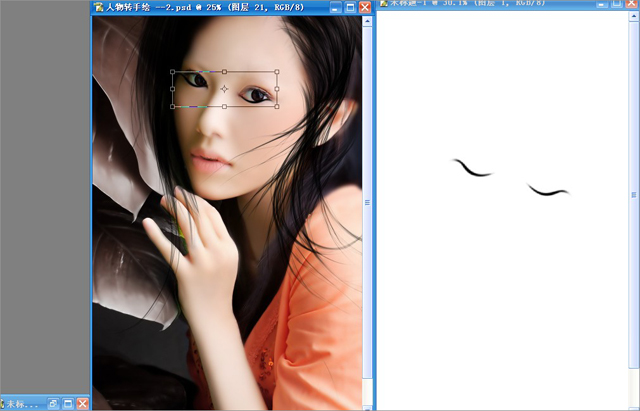640x411 pixels.
Task: Click the document icon in the 人物转手绘 title bar
Action: coord(98,7)
